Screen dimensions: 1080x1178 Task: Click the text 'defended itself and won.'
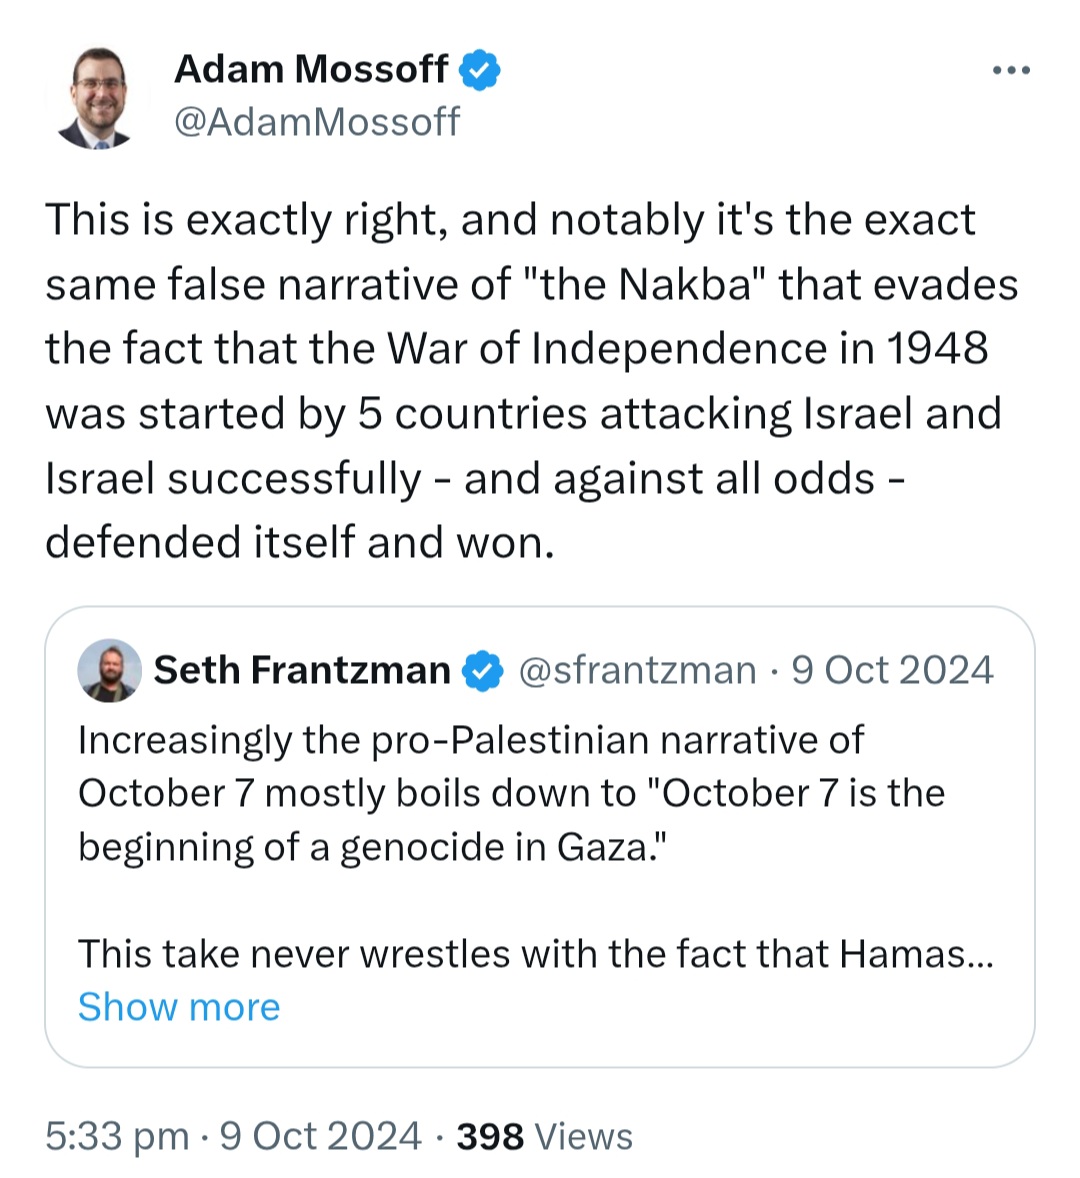click(x=300, y=542)
